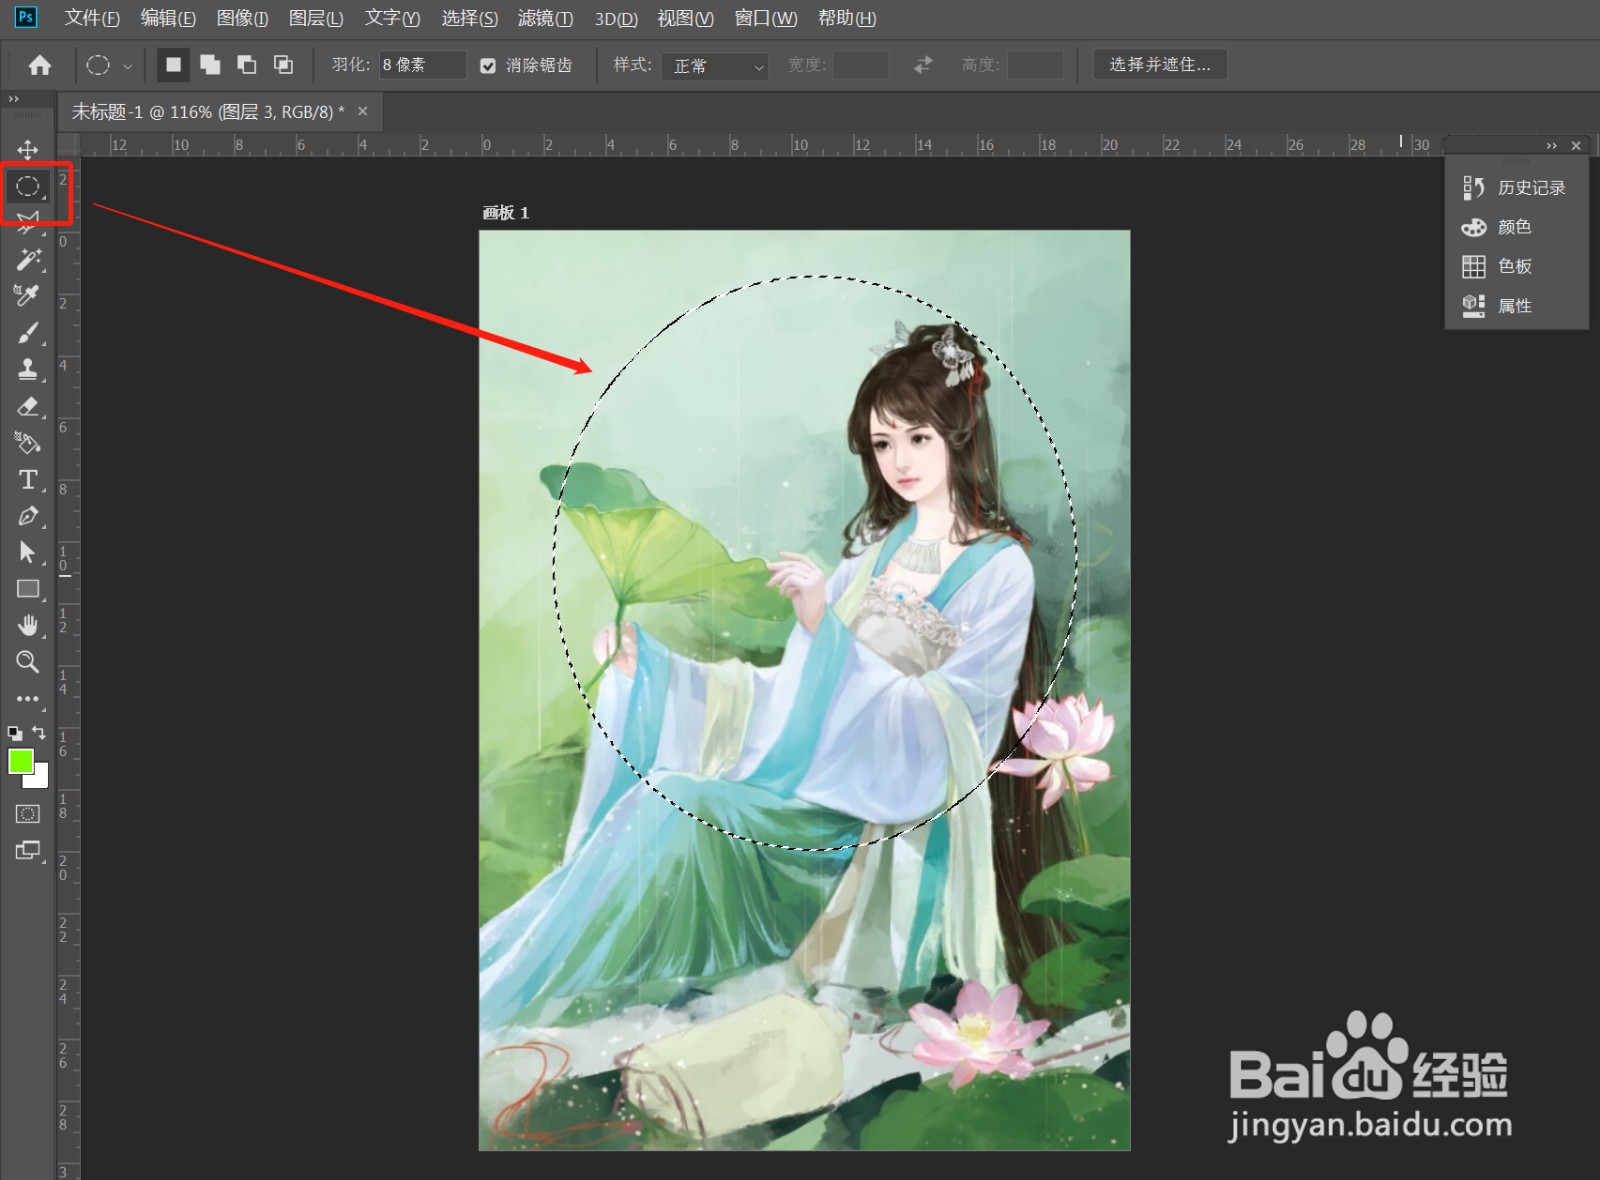Open the 3D menu
This screenshot has height=1180, width=1600.
coord(616,19)
